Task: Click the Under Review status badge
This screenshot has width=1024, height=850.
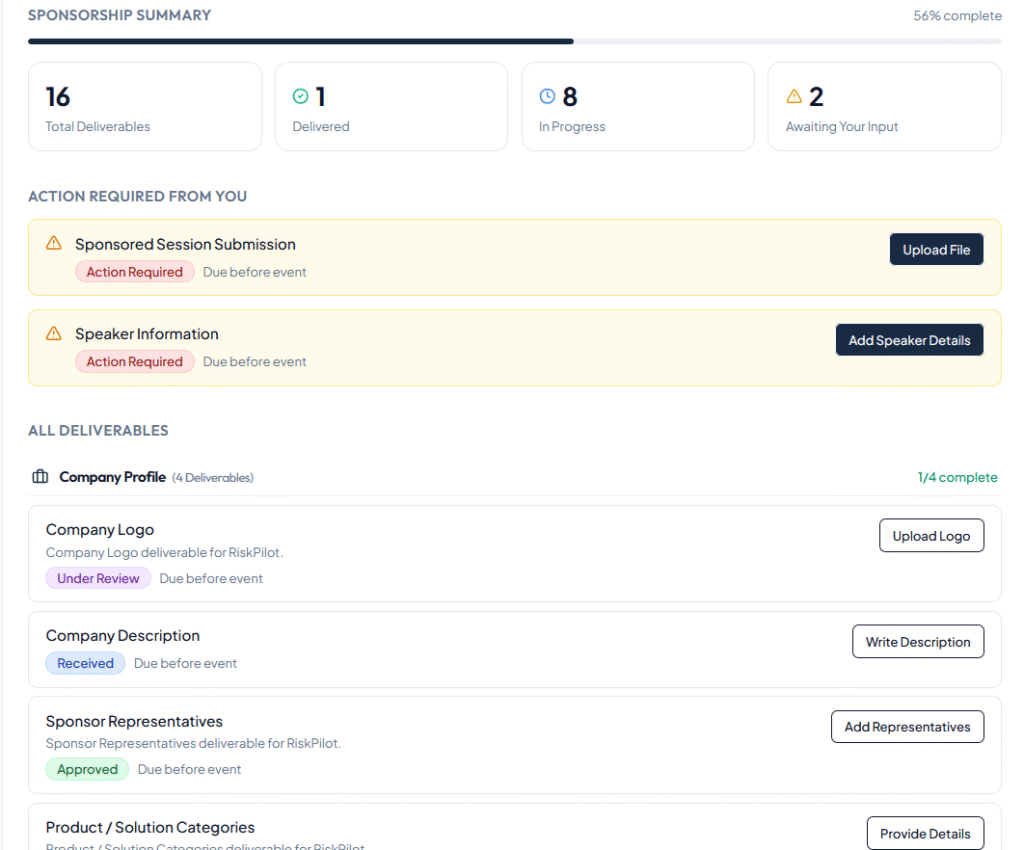Action: 98,578
